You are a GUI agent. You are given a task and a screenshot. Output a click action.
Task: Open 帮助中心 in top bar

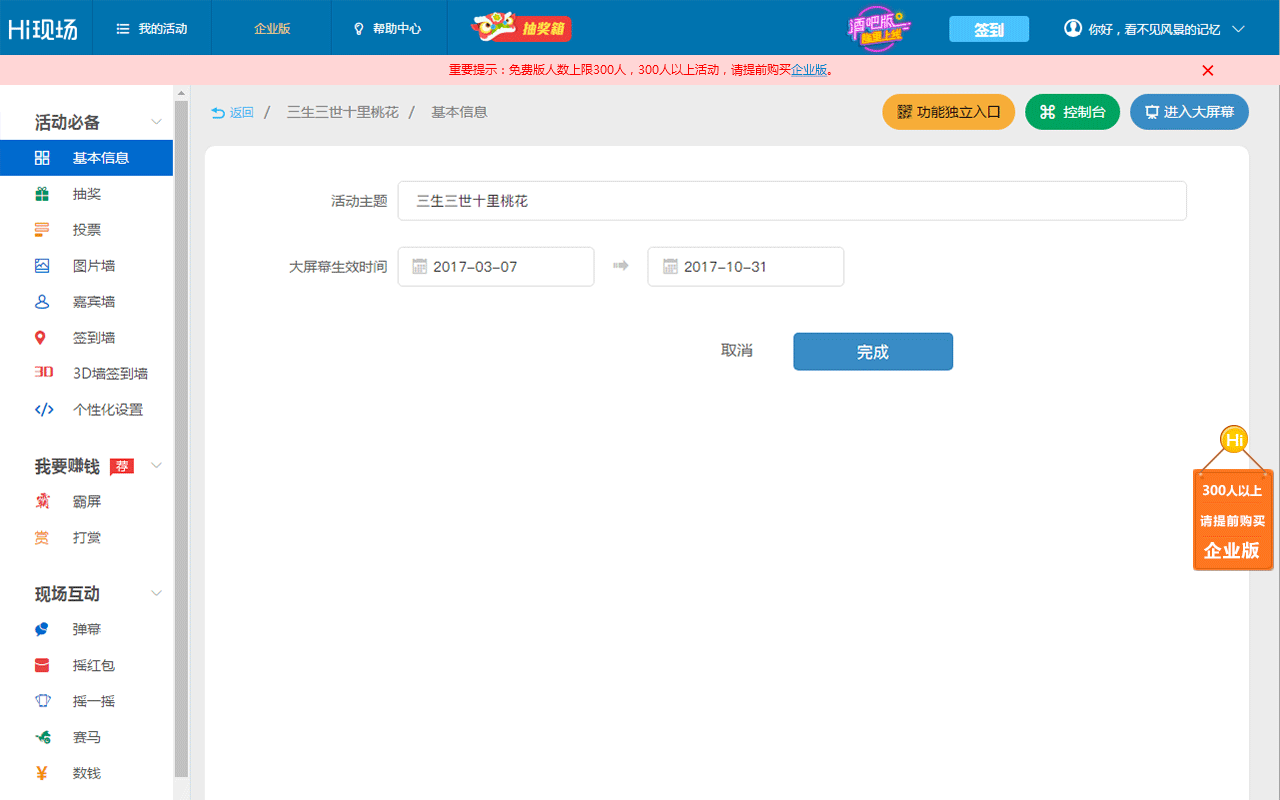click(388, 29)
